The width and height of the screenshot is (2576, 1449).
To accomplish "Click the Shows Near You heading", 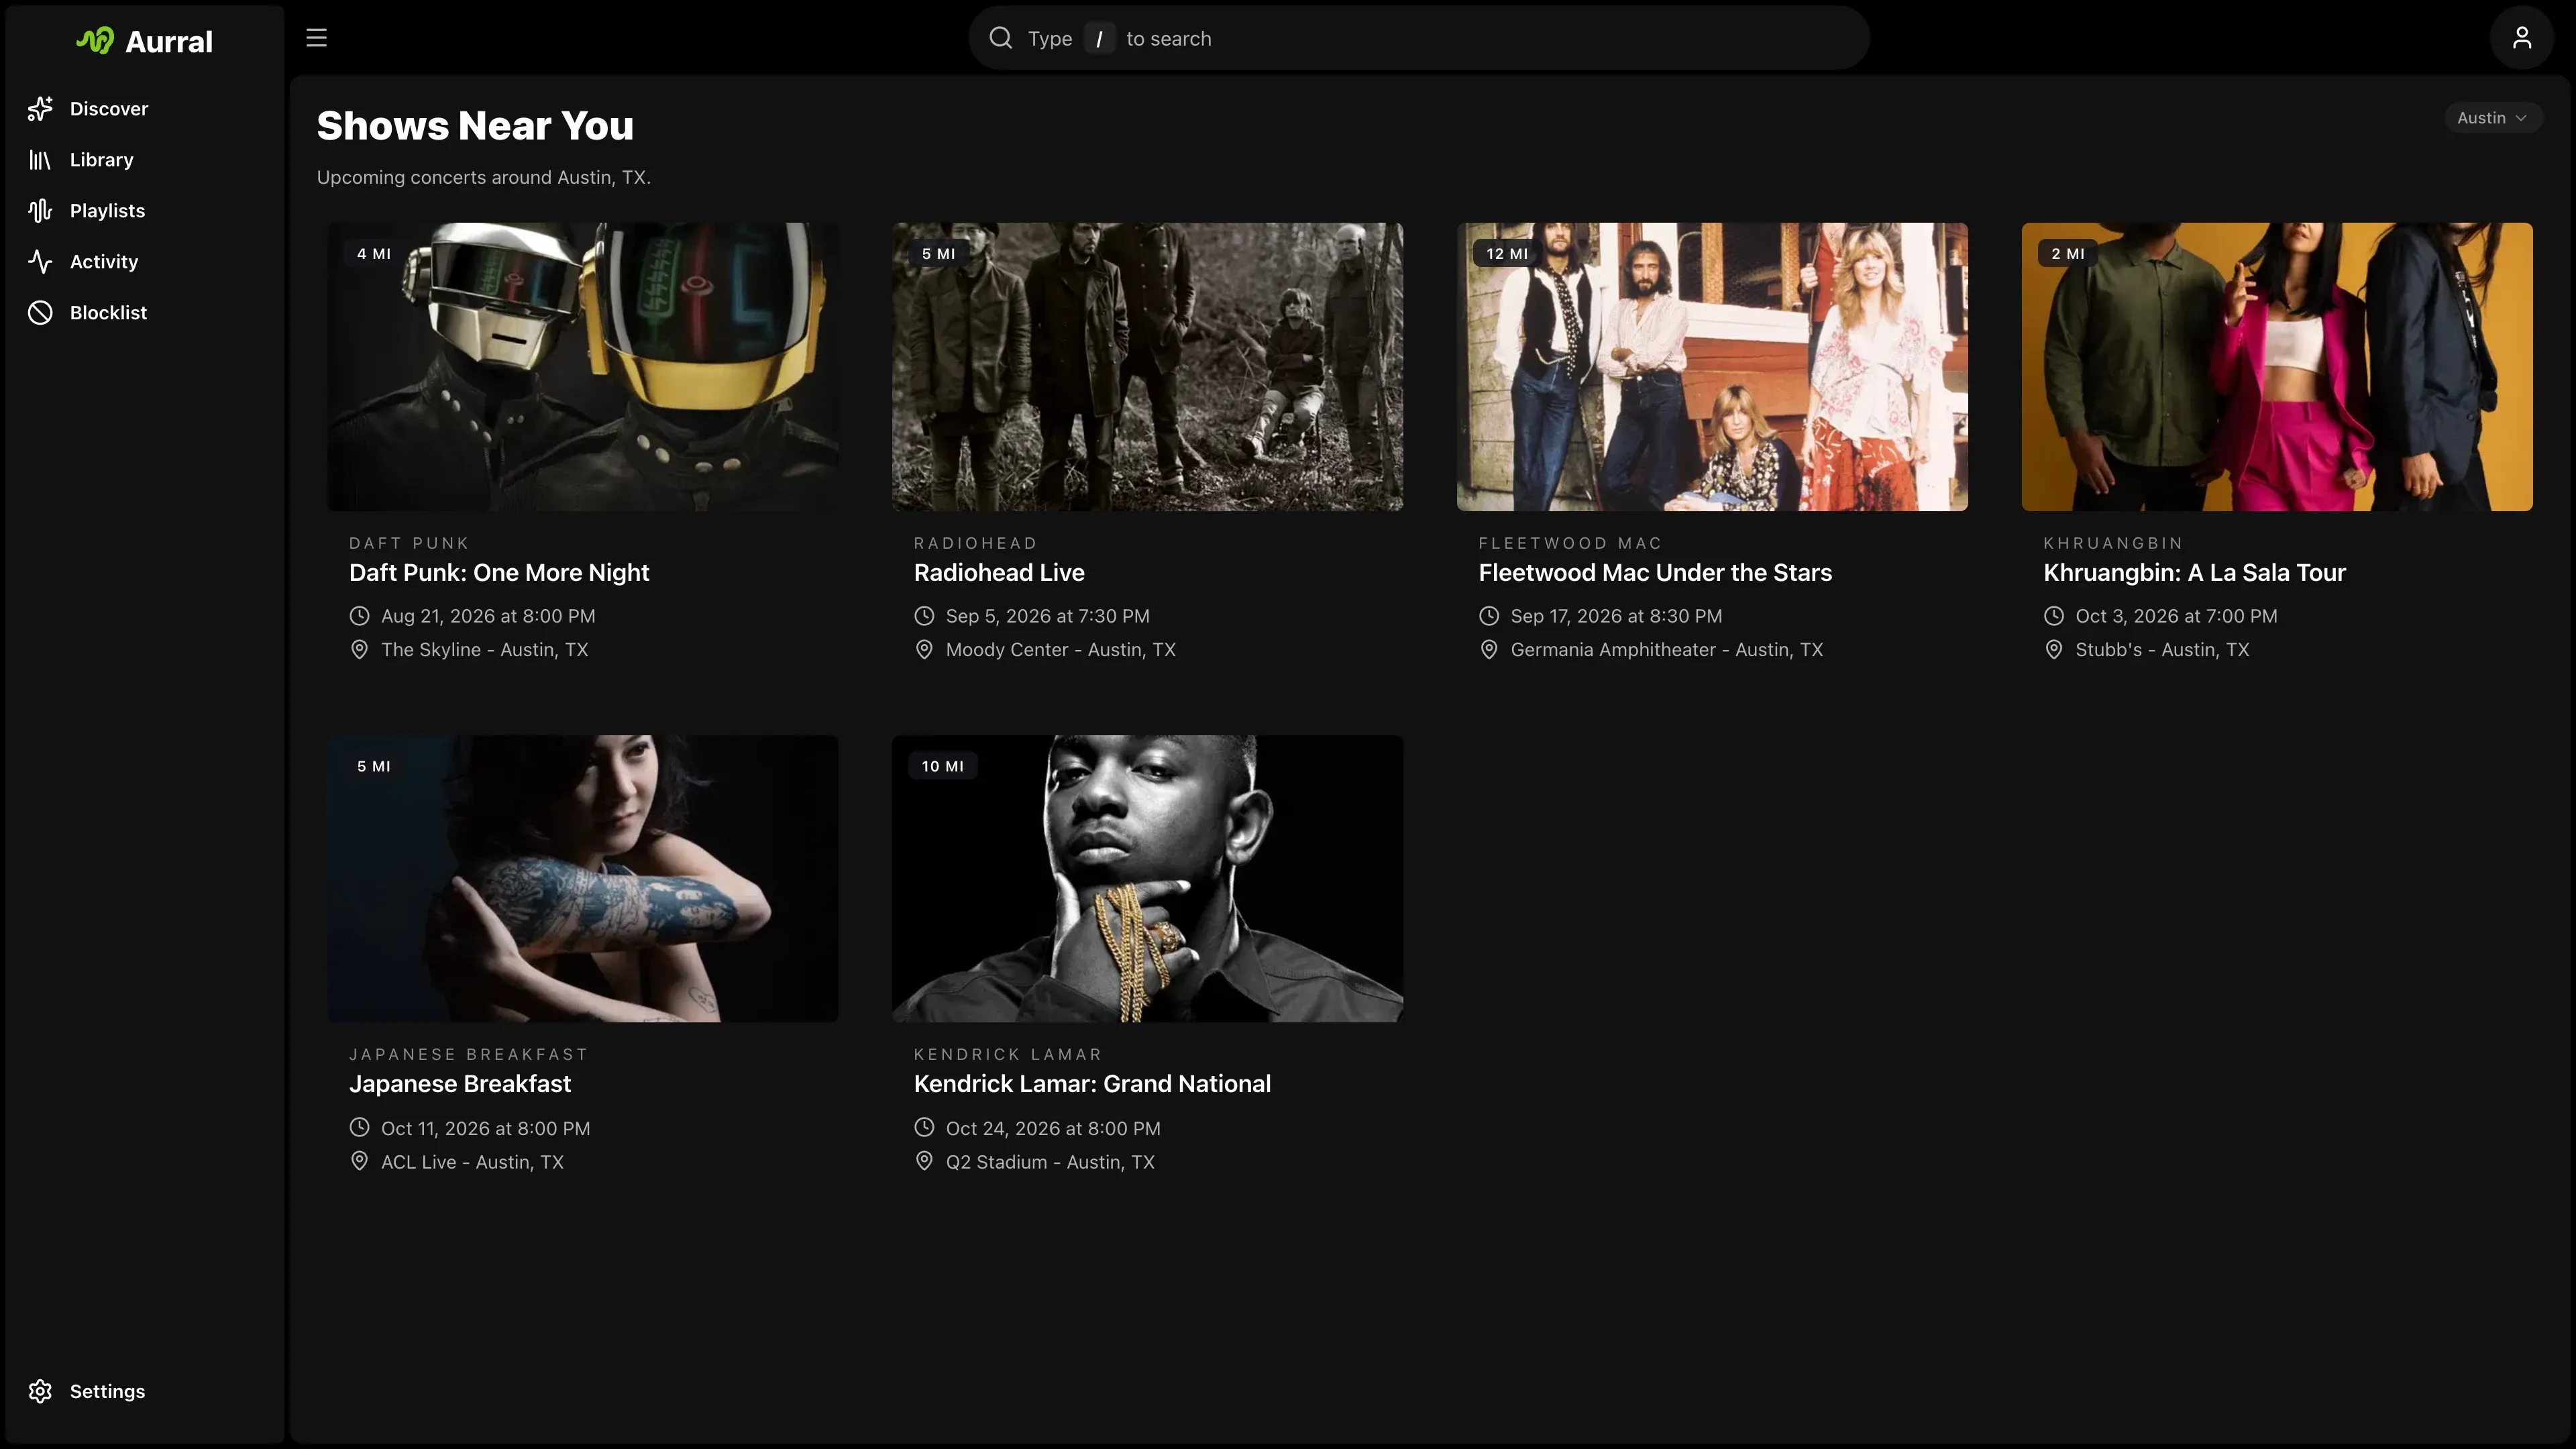I will click(475, 126).
